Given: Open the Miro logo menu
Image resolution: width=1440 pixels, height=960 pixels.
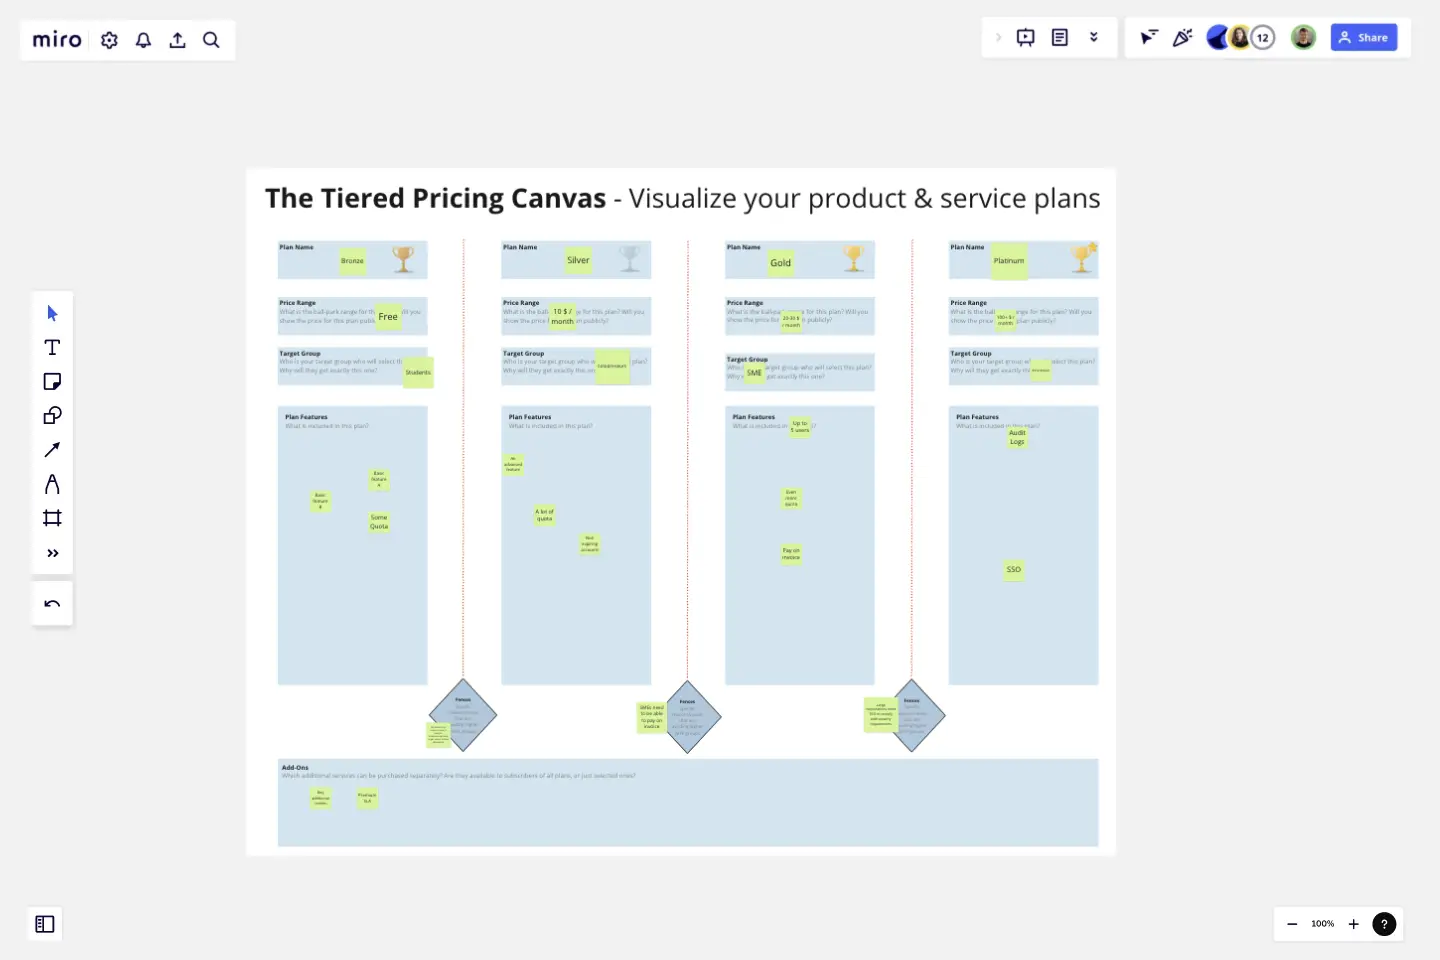Looking at the screenshot, I should 56,39.
